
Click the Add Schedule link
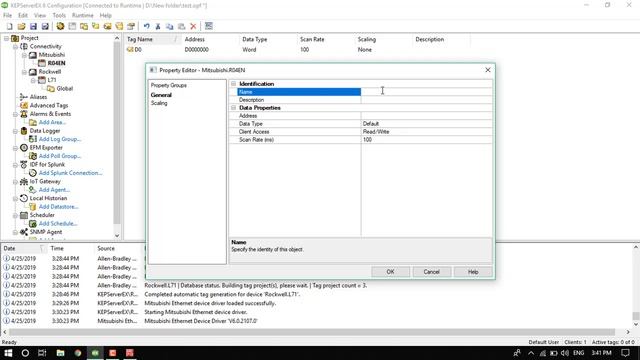(x=58, y=224)
